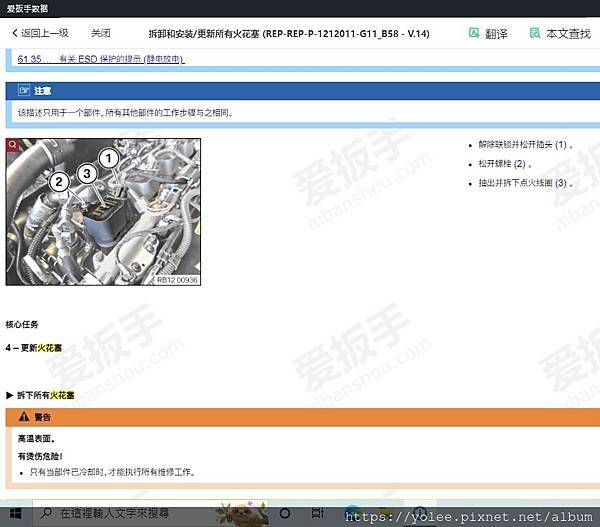
Task: Magnify the engine image with zoom icon
Action: (13, 145)
